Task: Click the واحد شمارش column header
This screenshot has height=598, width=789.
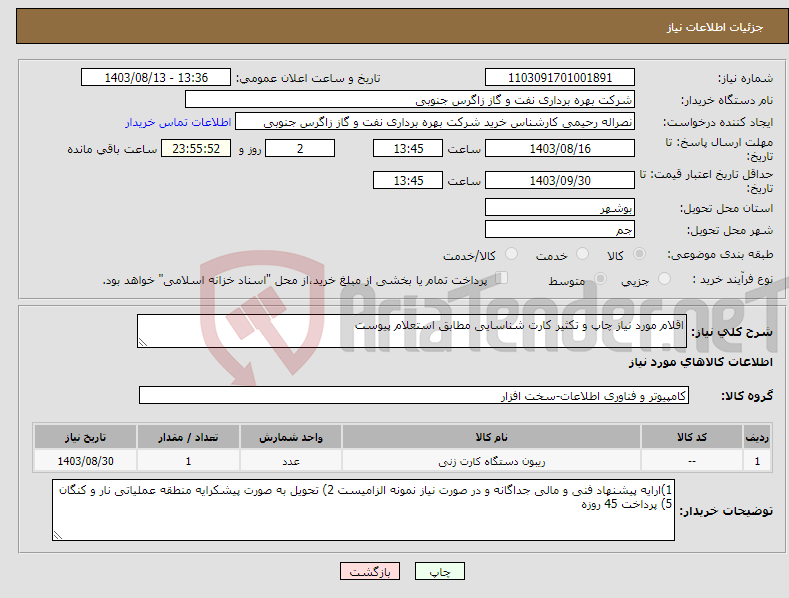Action: pos(291,437)
